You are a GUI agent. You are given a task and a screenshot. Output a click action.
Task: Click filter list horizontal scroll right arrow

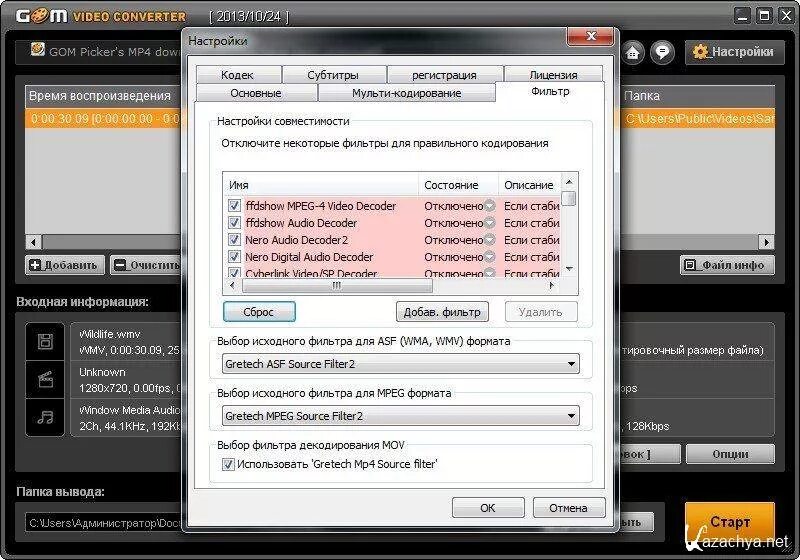point(552,286)
